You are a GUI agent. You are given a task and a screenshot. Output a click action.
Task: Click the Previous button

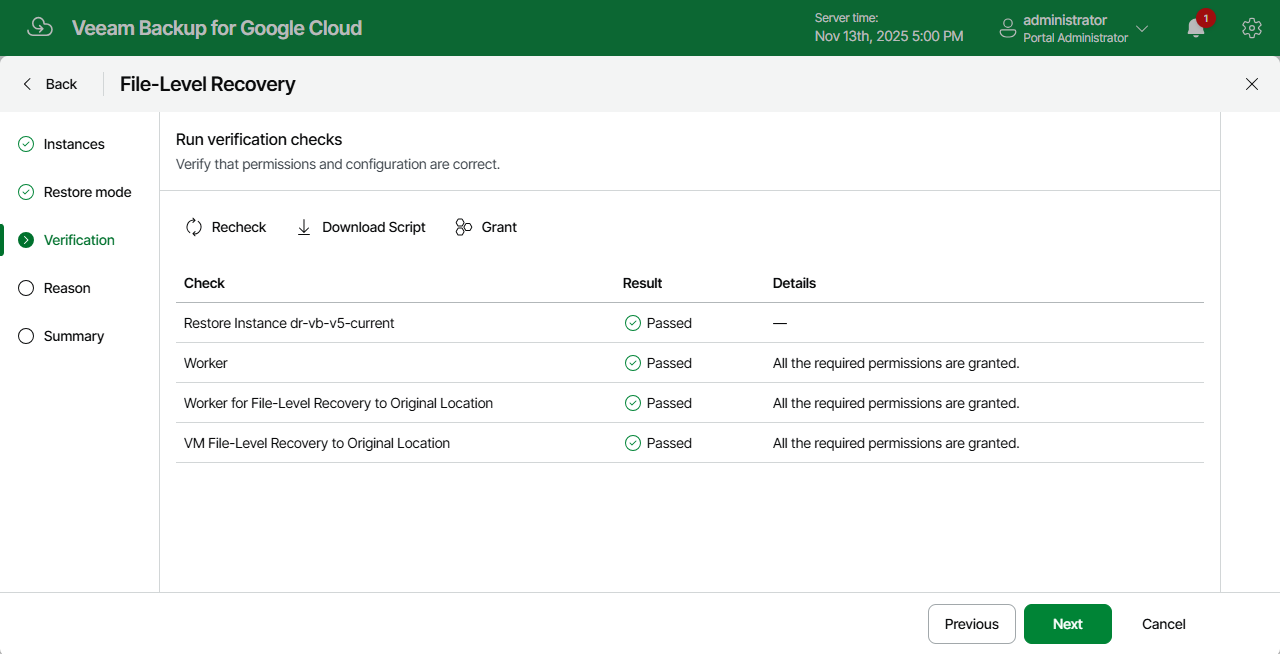972,624
